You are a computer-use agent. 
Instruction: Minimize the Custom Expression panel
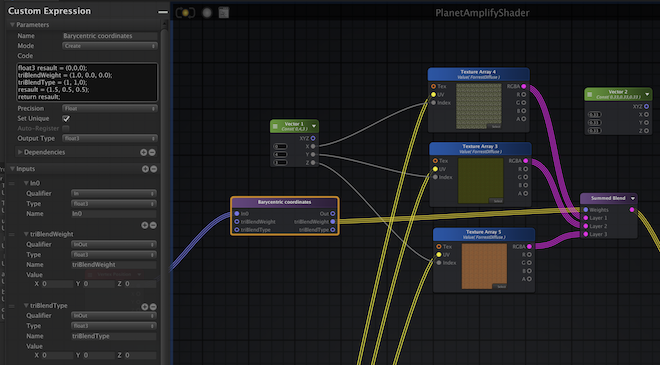tap(162, 12)
